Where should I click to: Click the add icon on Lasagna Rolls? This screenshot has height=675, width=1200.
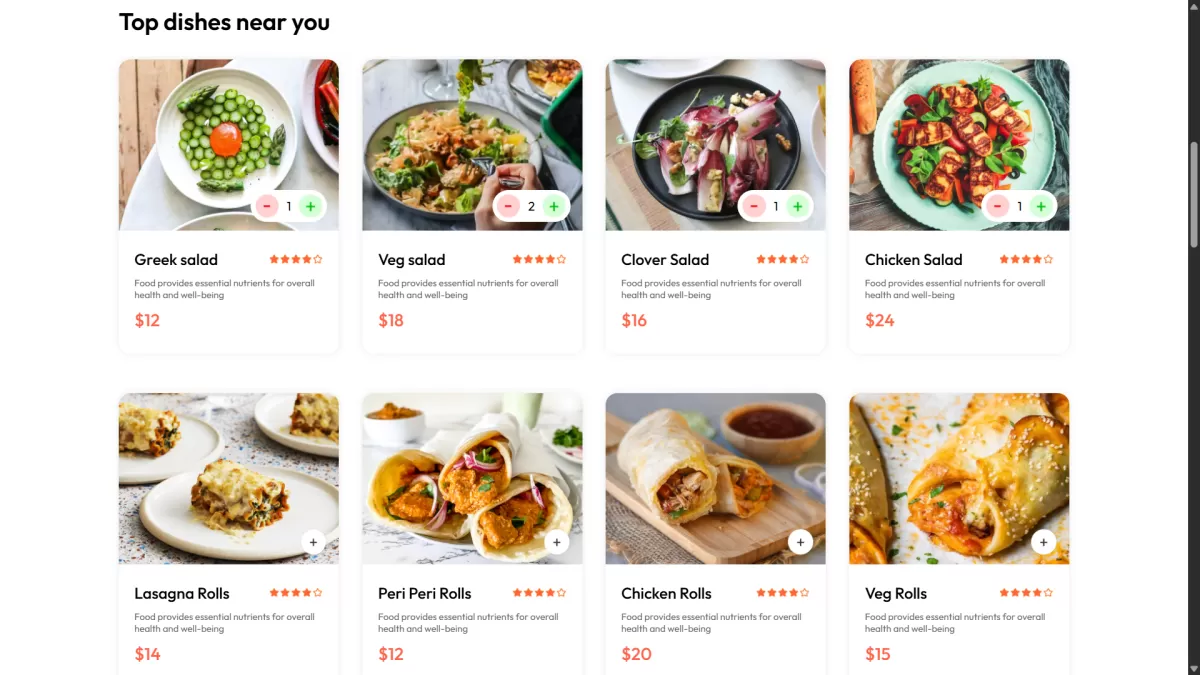pos(313,542)
